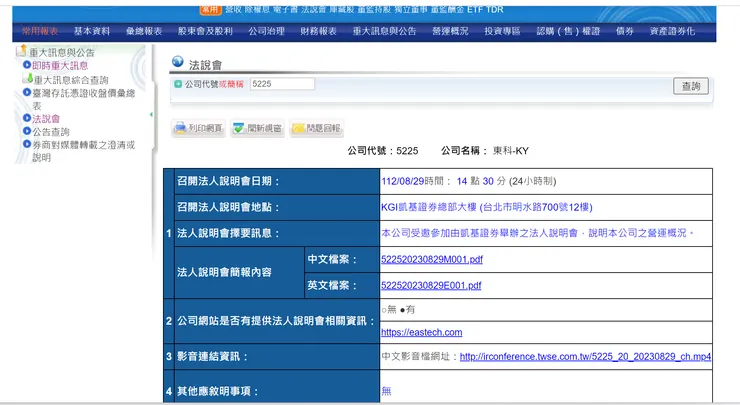Open the 董監酬金 shortcut in top bar
740x405 pixels.
[x=447, y=9]
